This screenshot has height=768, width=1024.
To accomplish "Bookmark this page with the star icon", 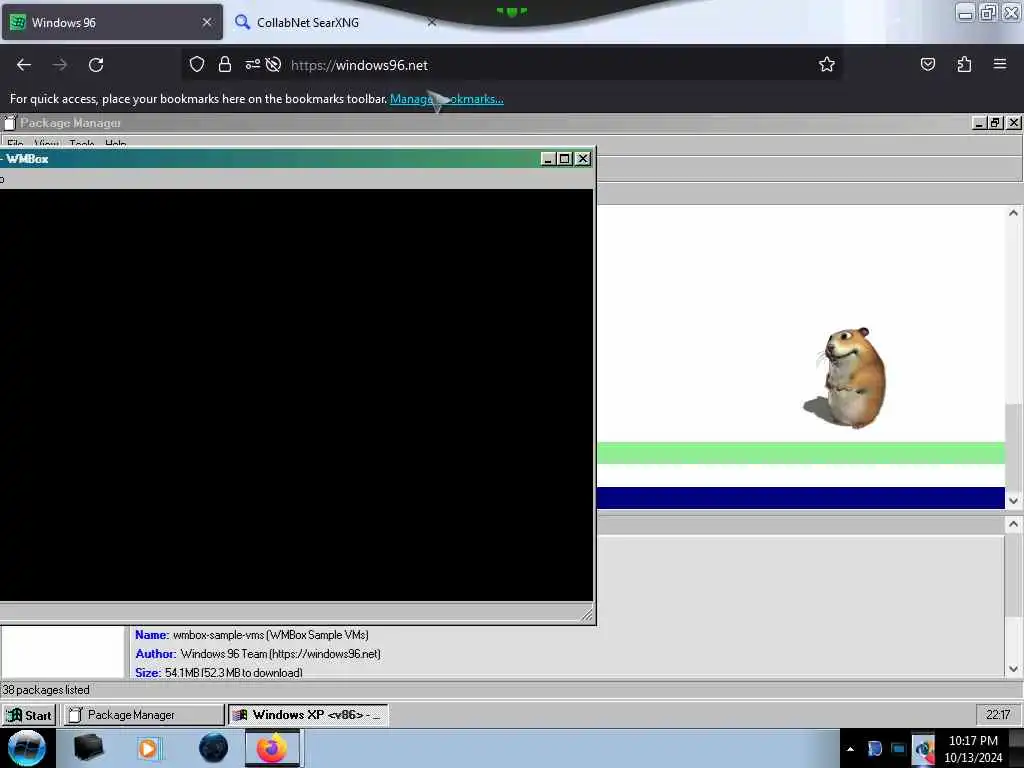I will [x=827, y=64].
